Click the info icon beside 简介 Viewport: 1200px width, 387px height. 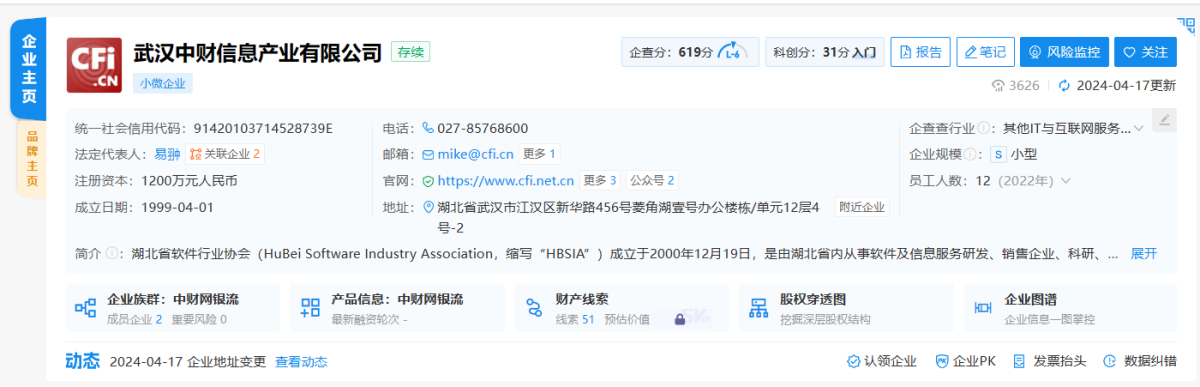click(x=111, y=254)
